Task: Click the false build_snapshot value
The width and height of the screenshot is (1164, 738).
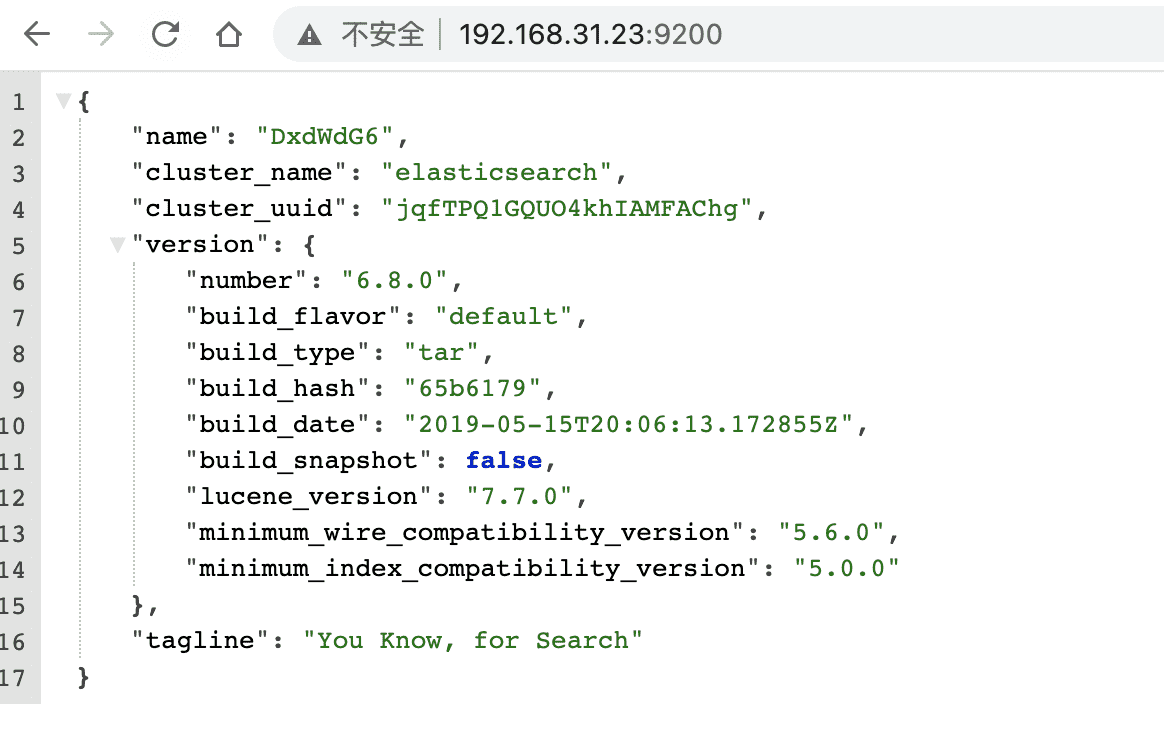Action: pyautogui.click(x=504, y=461)
